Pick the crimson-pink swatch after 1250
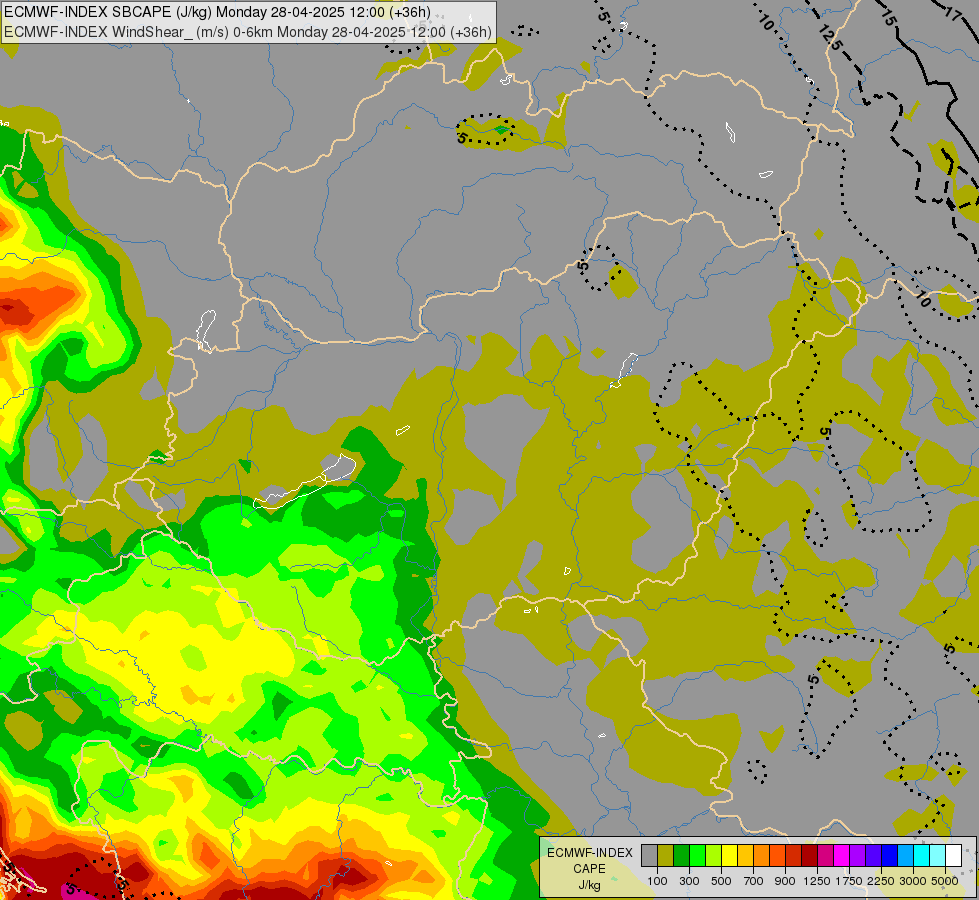The image size is (979, 900). tap(825, 856)
